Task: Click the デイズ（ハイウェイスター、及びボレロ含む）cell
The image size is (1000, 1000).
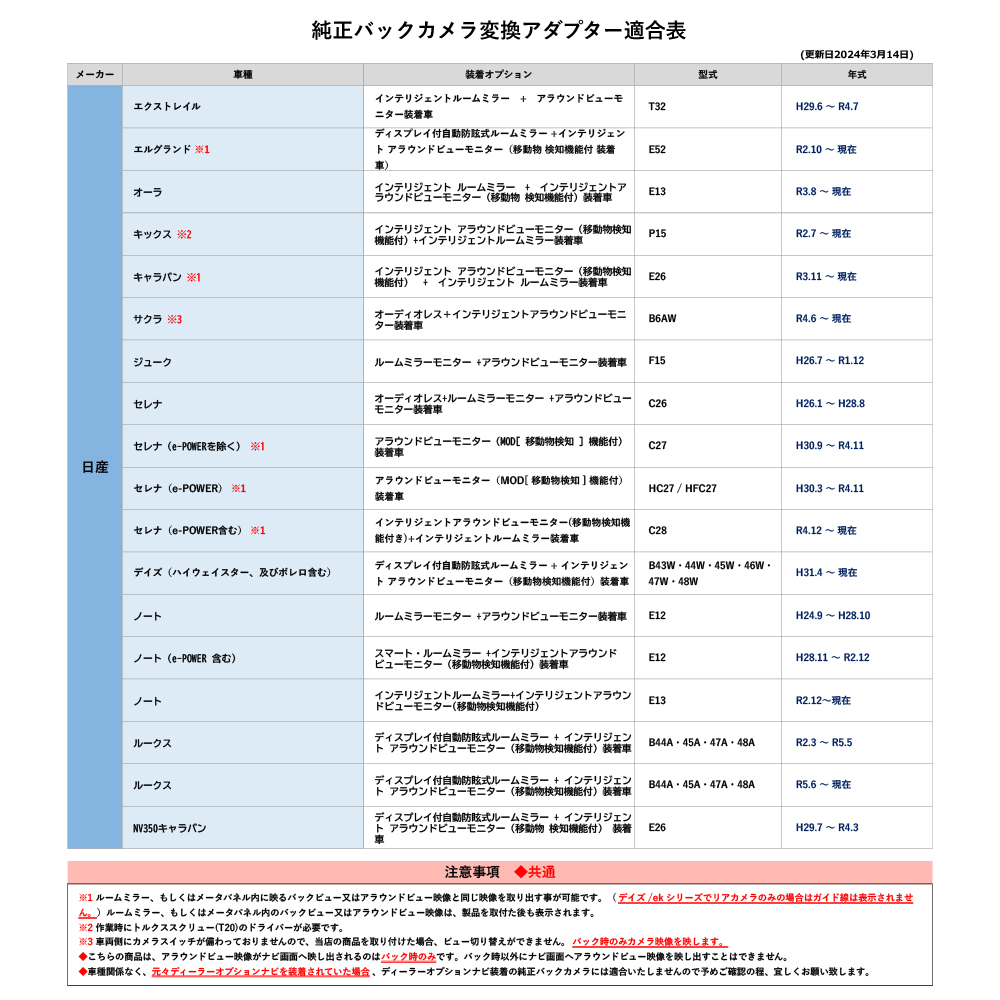Action: (x=243, y=573)
